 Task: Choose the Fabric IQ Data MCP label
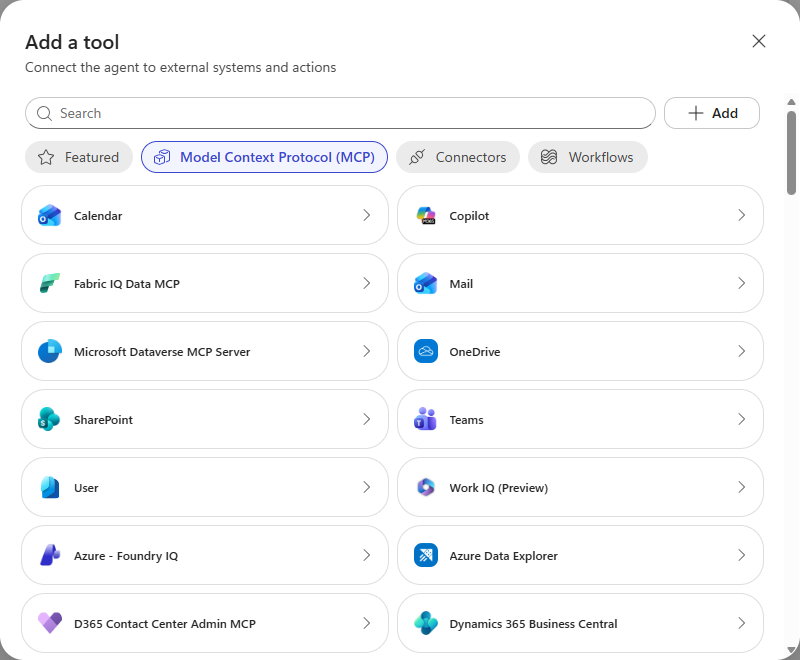click(x=127, y=284)
